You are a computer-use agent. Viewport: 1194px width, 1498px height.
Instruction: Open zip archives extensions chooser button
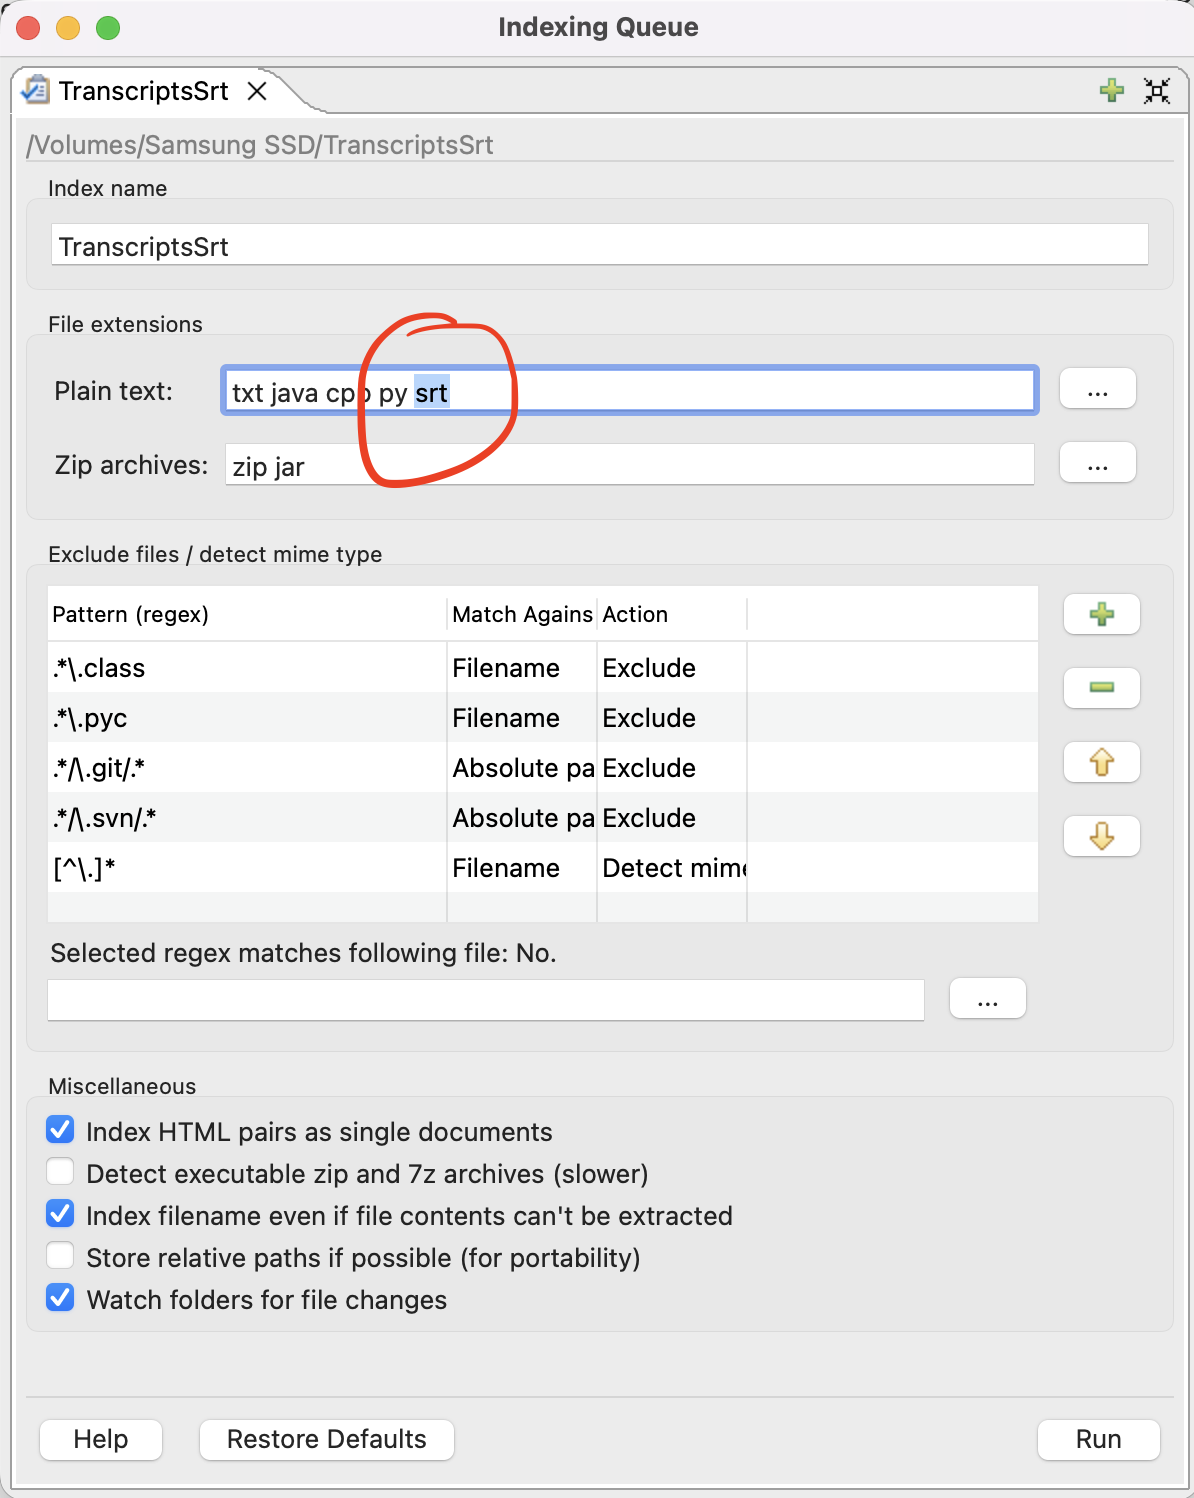click(1098, 463)
